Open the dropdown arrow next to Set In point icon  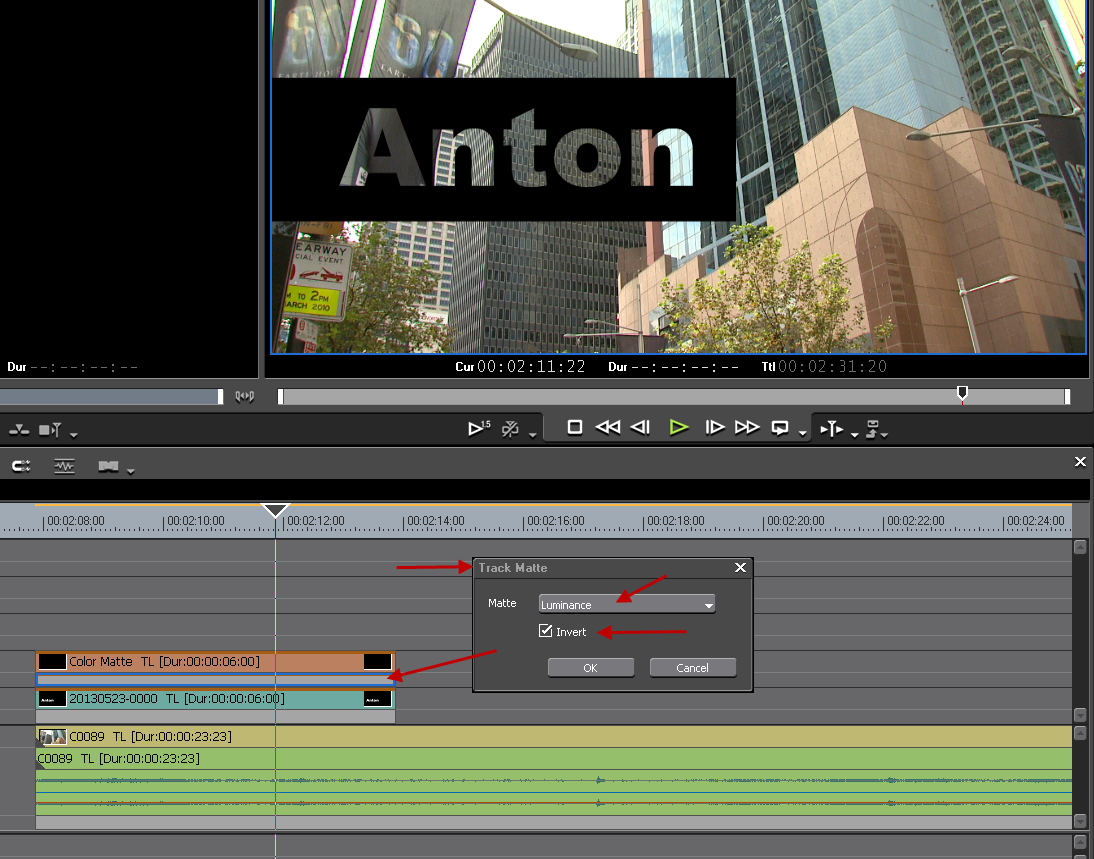tap(854, 433)
